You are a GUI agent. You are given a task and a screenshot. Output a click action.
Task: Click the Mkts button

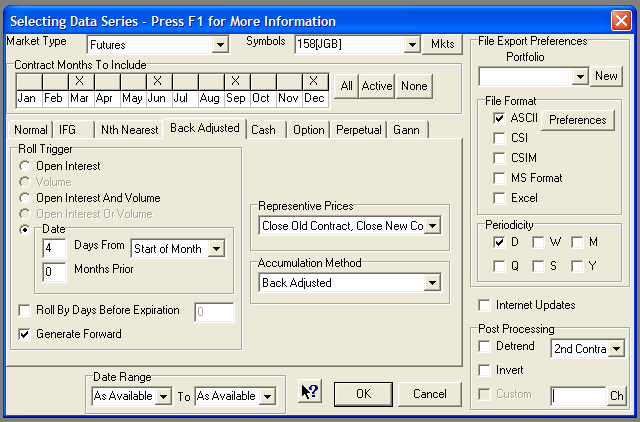tap(442, 44)
